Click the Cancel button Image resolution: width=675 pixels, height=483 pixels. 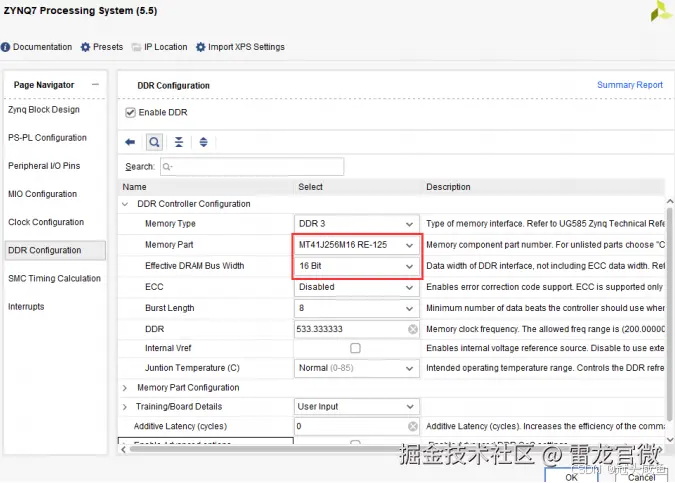pos(641,476)
